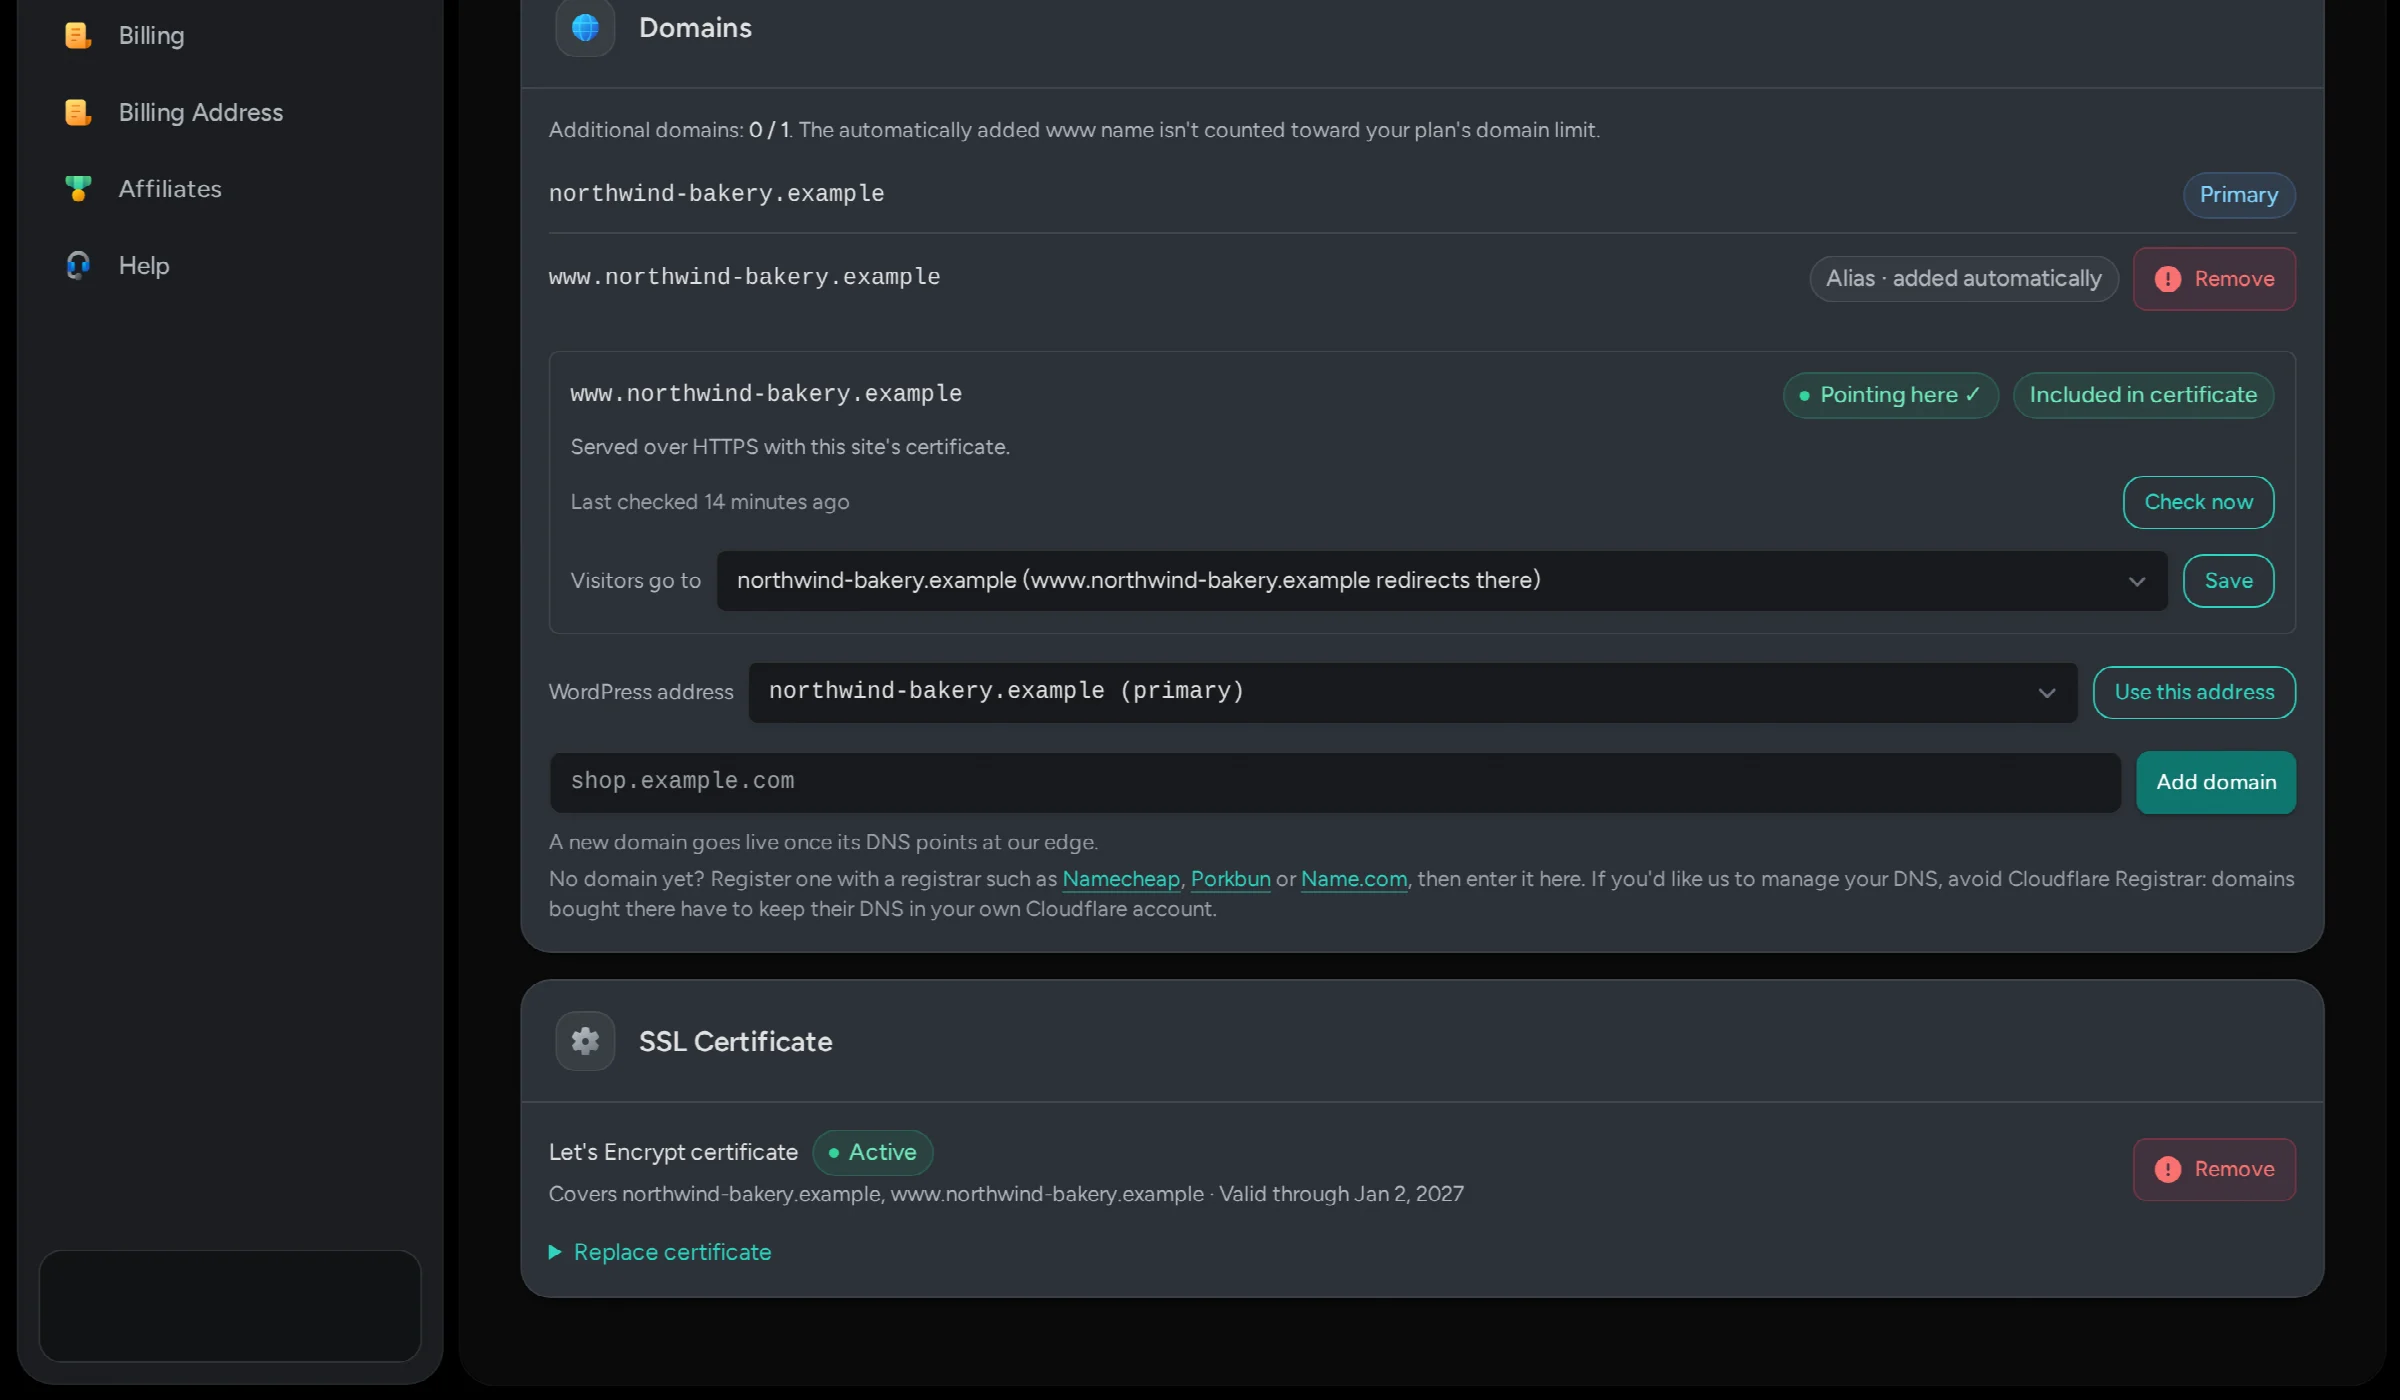Click the Domains globe icon
The height and width of the screenshot is (1400, 2400).
(585, 28)
